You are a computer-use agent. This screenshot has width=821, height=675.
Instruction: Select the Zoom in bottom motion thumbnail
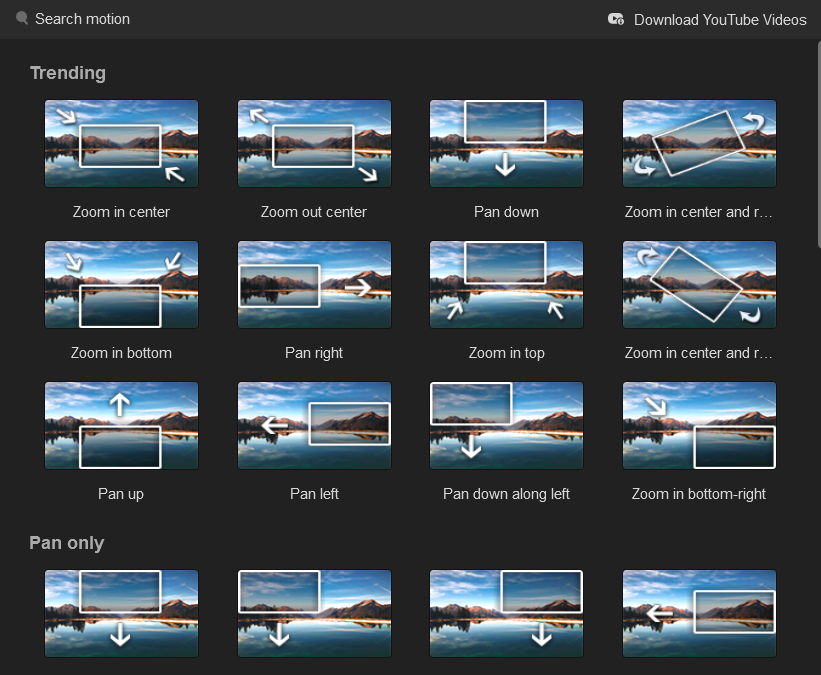click(121, 284)
